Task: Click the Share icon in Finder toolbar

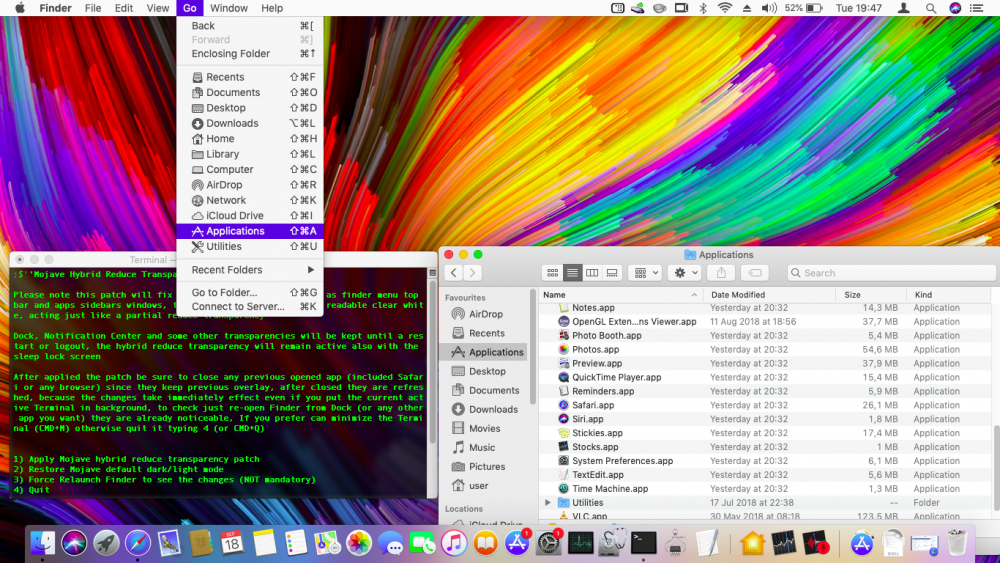Action: click(721, 273)
